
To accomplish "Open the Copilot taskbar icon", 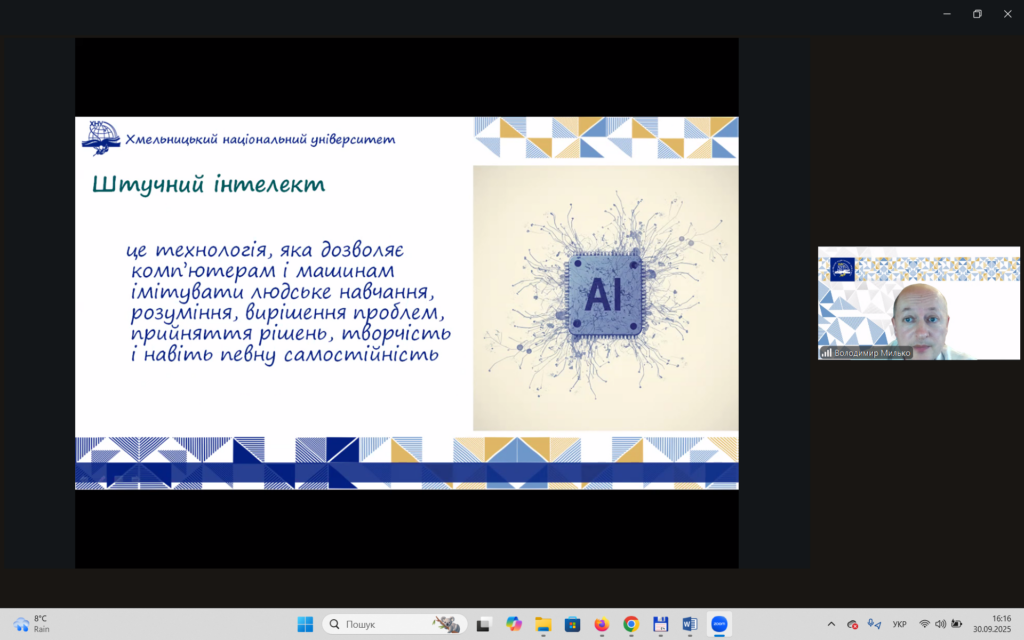I will point(514,624).
